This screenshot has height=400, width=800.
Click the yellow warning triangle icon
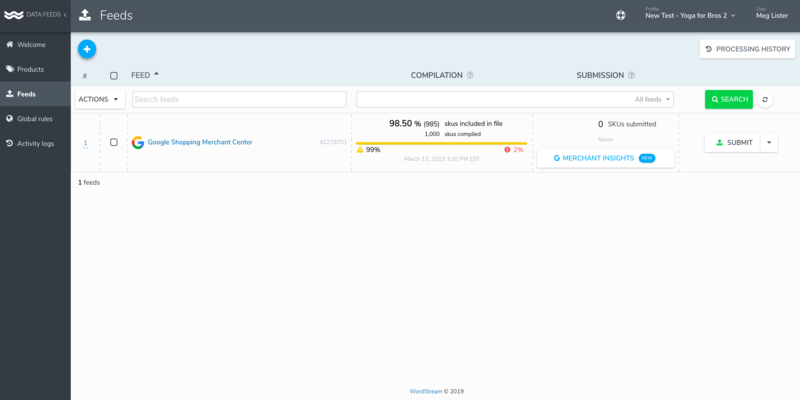click(360, 150)
